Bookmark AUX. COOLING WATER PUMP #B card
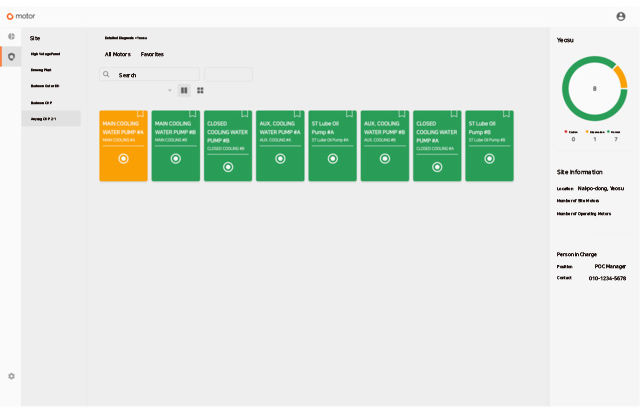The height and width of the screenshot is (415, 640). pos(402,114)
